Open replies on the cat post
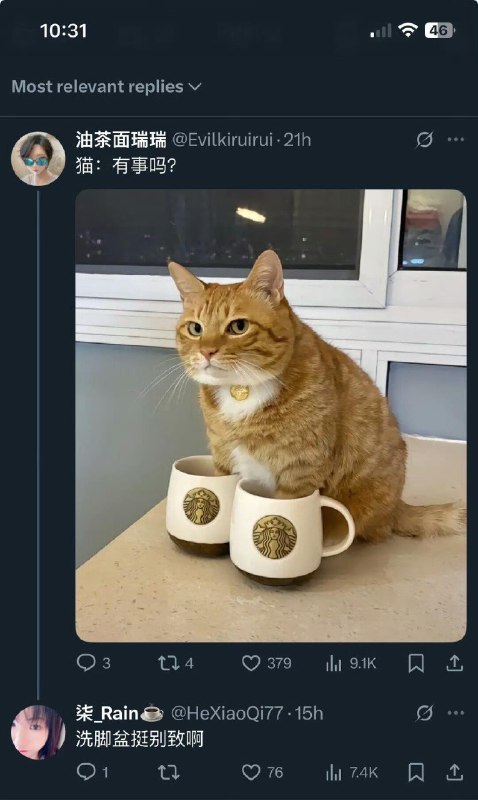 click(x=93, y=663)
